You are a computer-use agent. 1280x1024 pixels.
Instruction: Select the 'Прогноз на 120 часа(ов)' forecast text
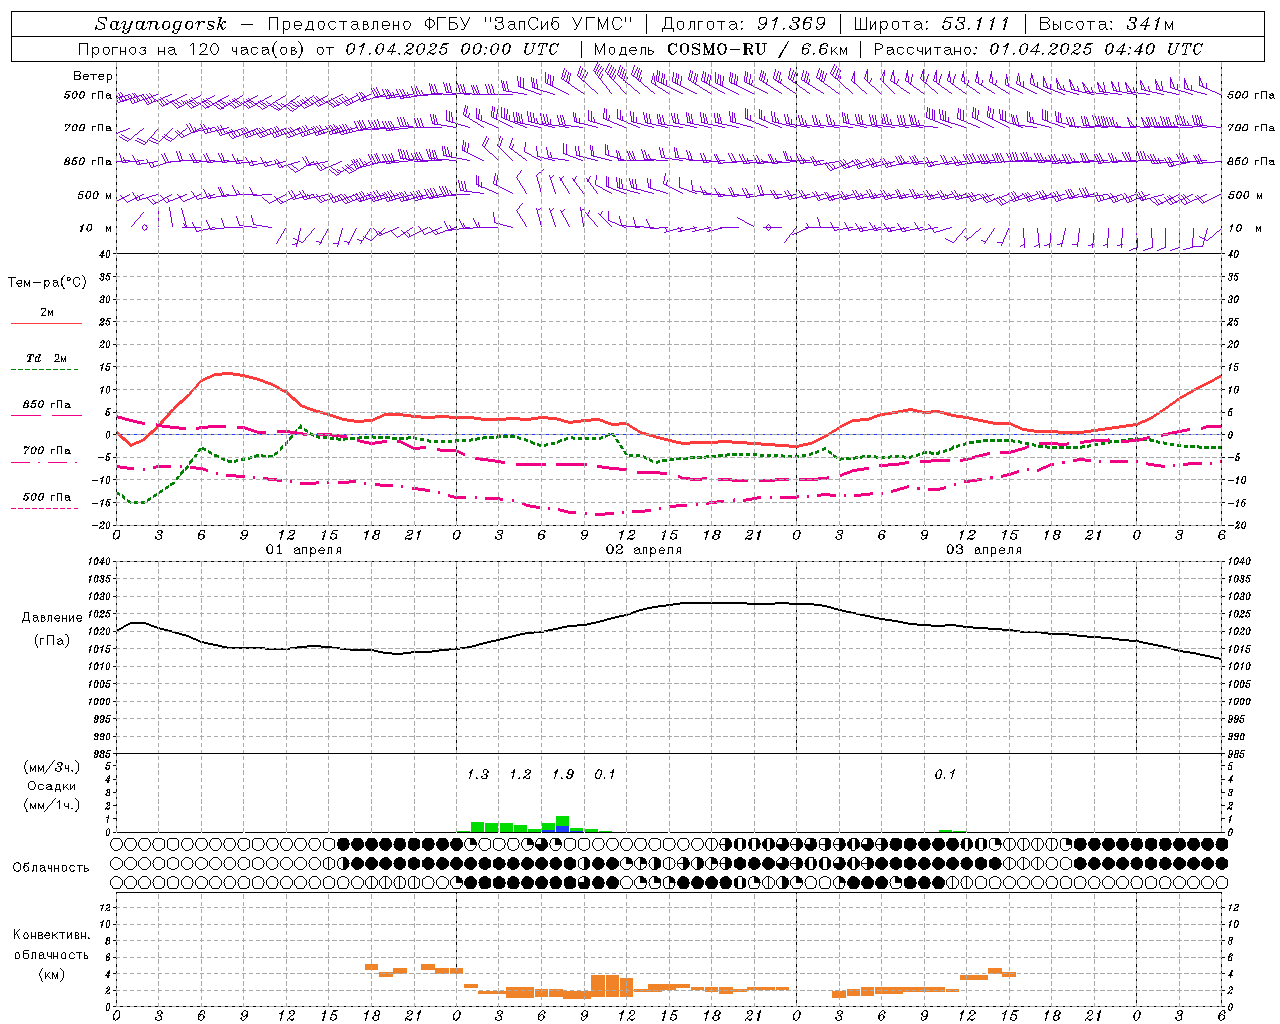click(191, 49)
